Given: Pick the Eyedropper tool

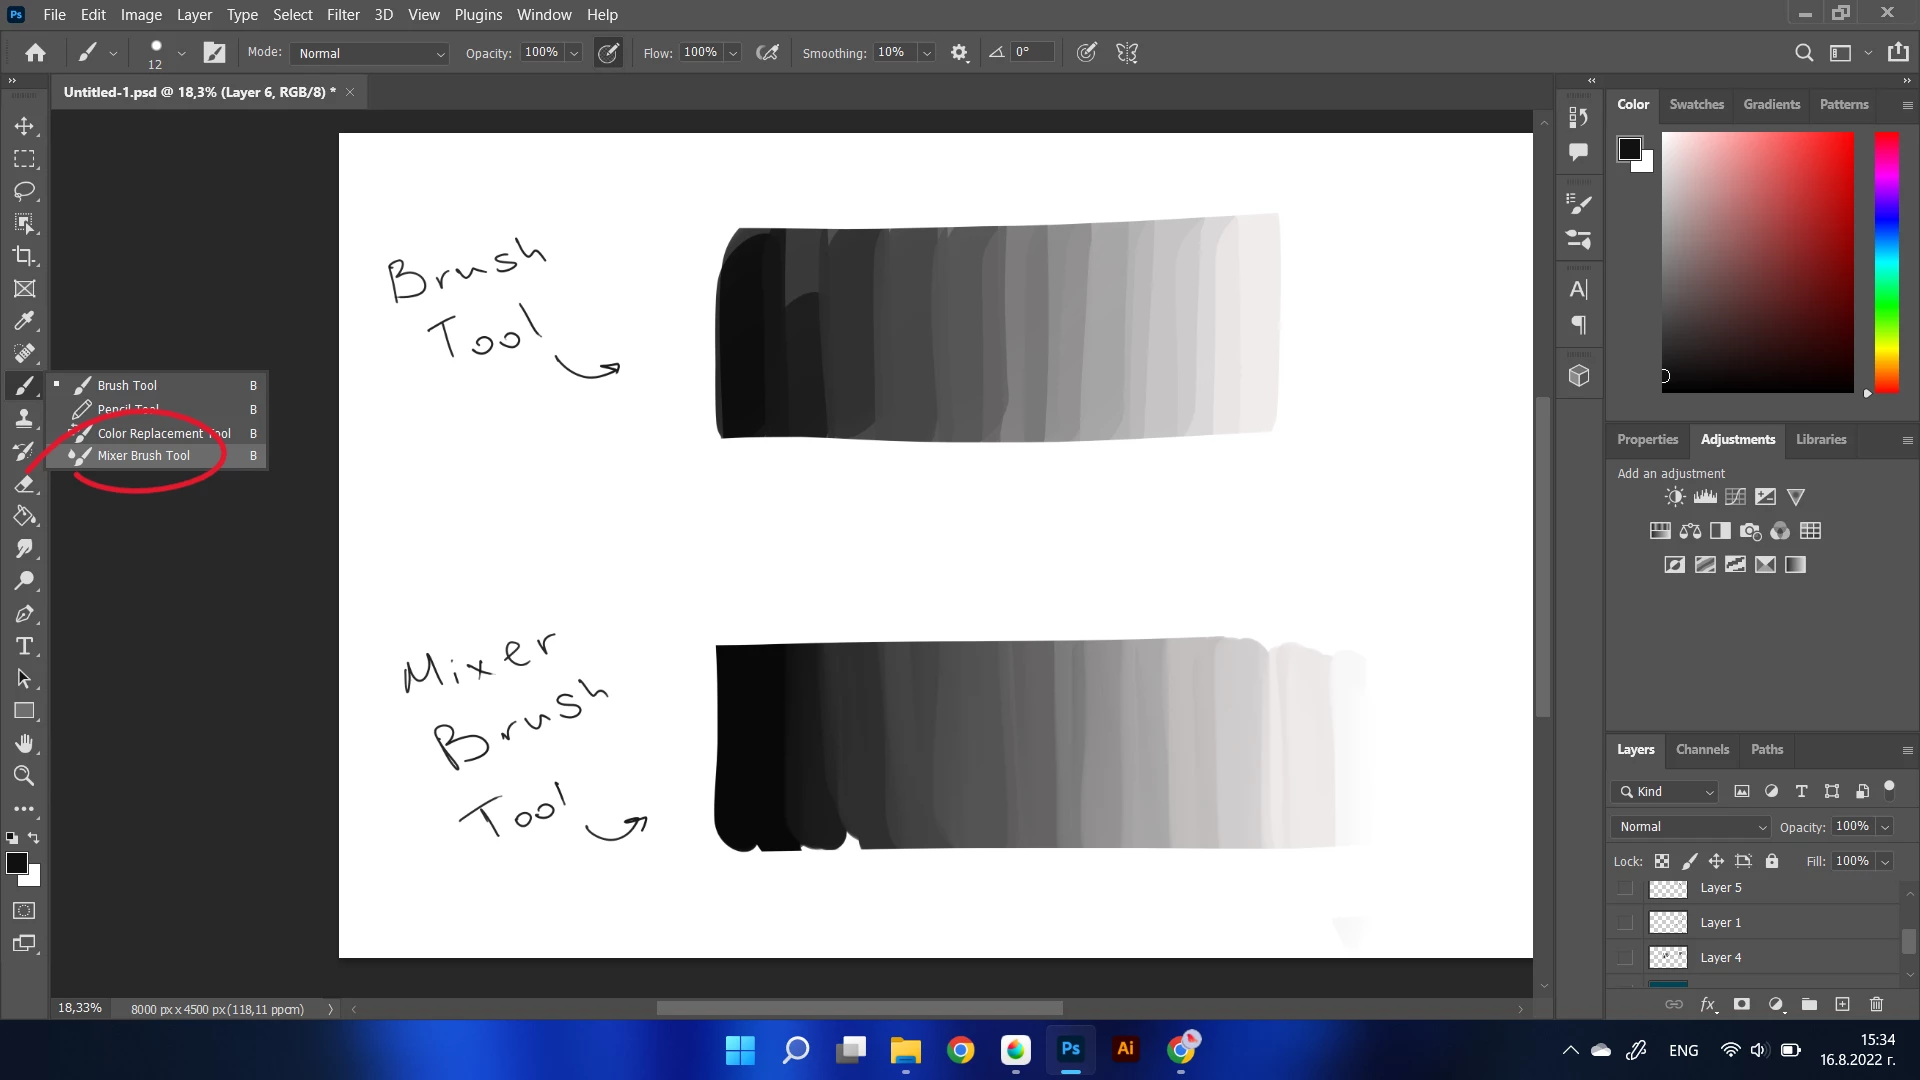Looking at the screenshot, I should pyautogui.click(x=25, y=321).
